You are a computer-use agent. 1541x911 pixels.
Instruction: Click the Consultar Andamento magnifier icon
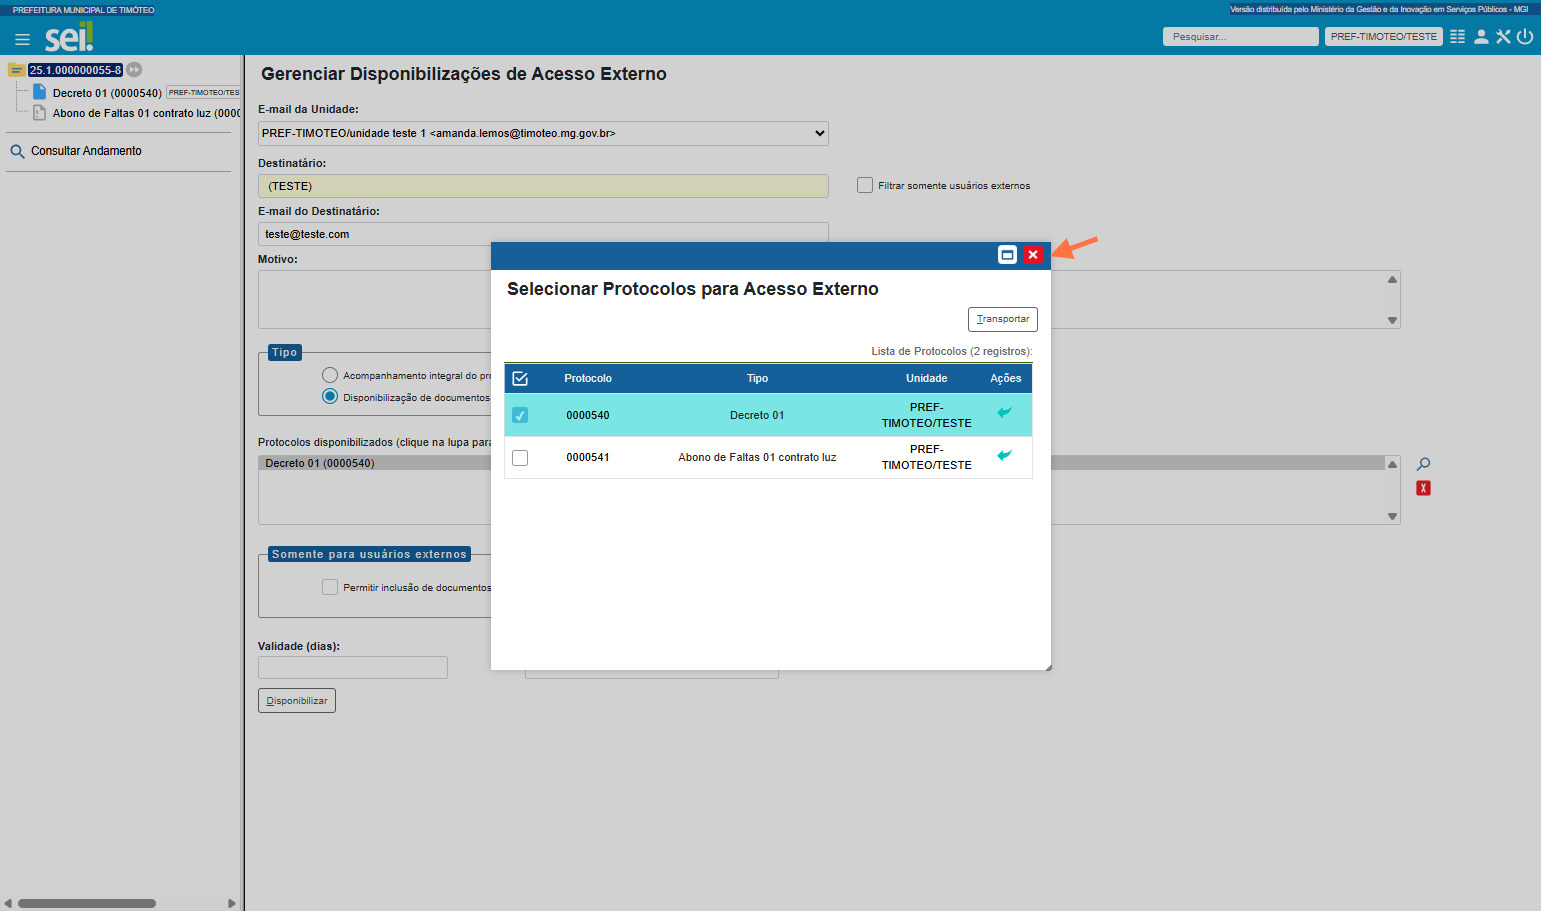pos(17,152)
